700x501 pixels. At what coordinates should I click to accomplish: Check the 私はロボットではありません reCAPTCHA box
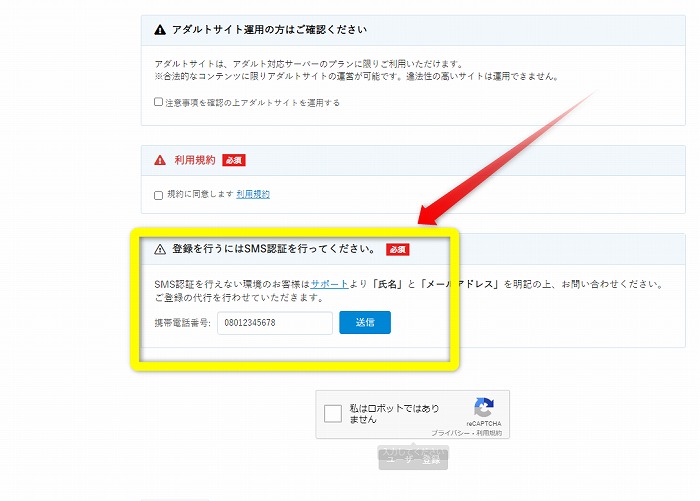[x=333, y=414]
